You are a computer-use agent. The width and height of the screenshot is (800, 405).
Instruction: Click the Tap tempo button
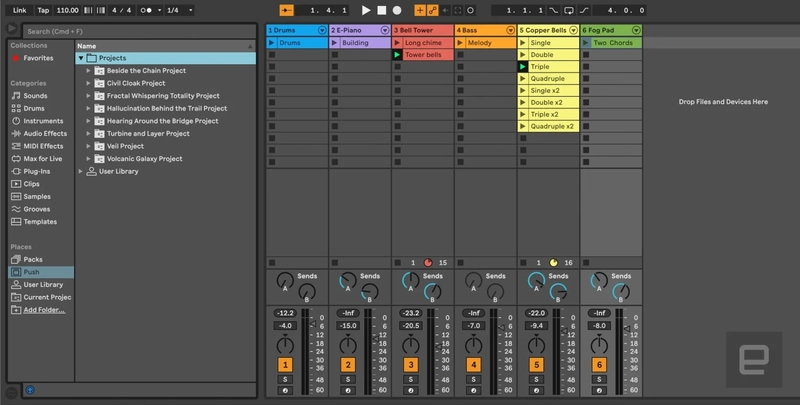click(43, 10)
